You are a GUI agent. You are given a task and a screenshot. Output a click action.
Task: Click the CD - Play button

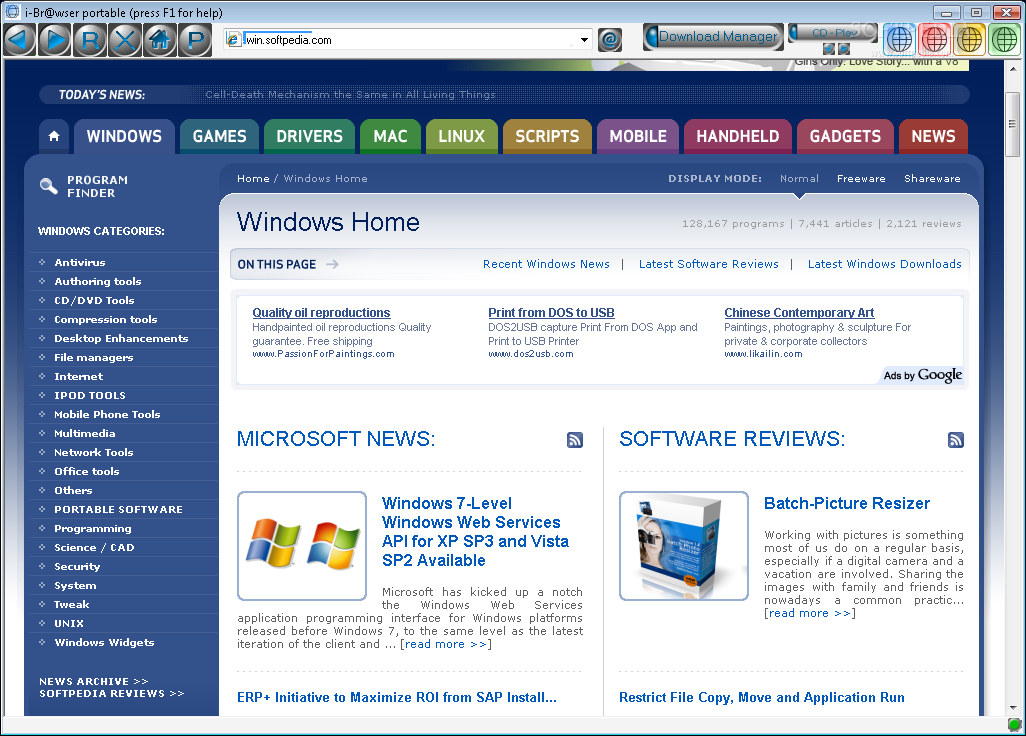pyautogui.click(x=834, y=33)
